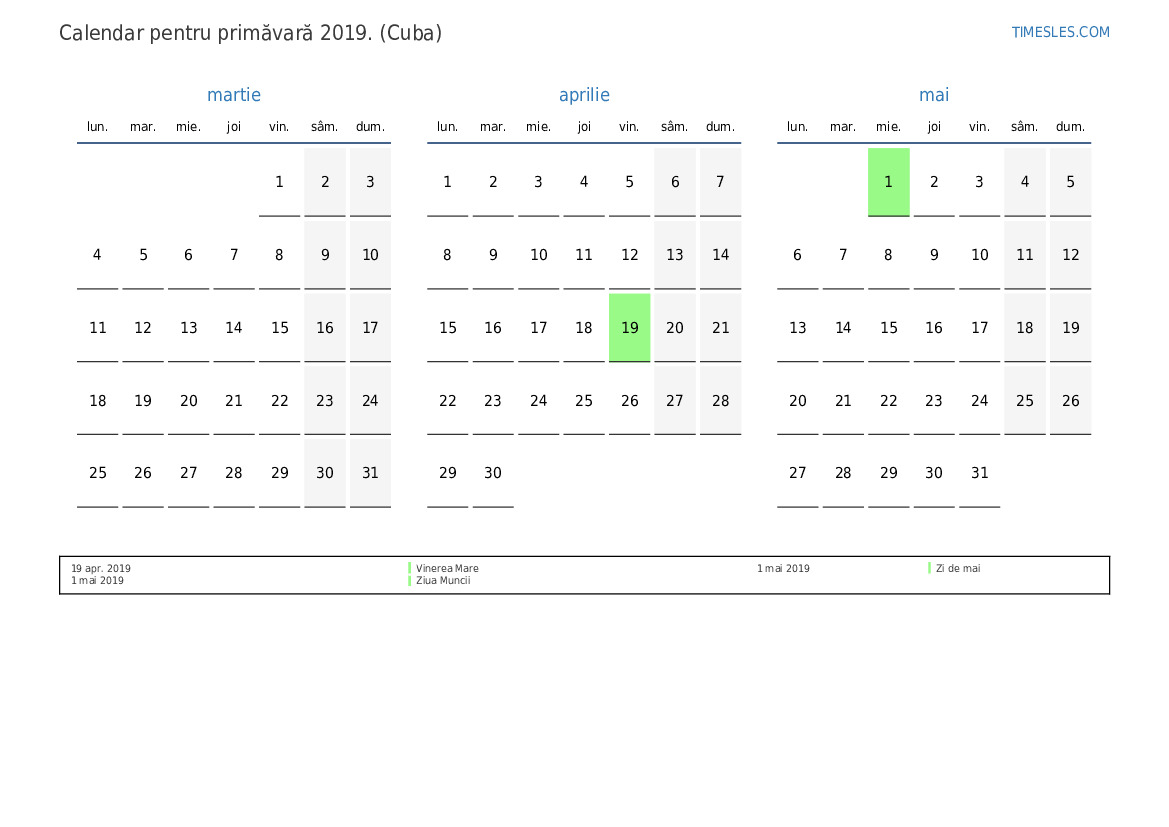Click '19 apr. 2019' legend date
This screenshot has width=1169, height=827.
101,568
